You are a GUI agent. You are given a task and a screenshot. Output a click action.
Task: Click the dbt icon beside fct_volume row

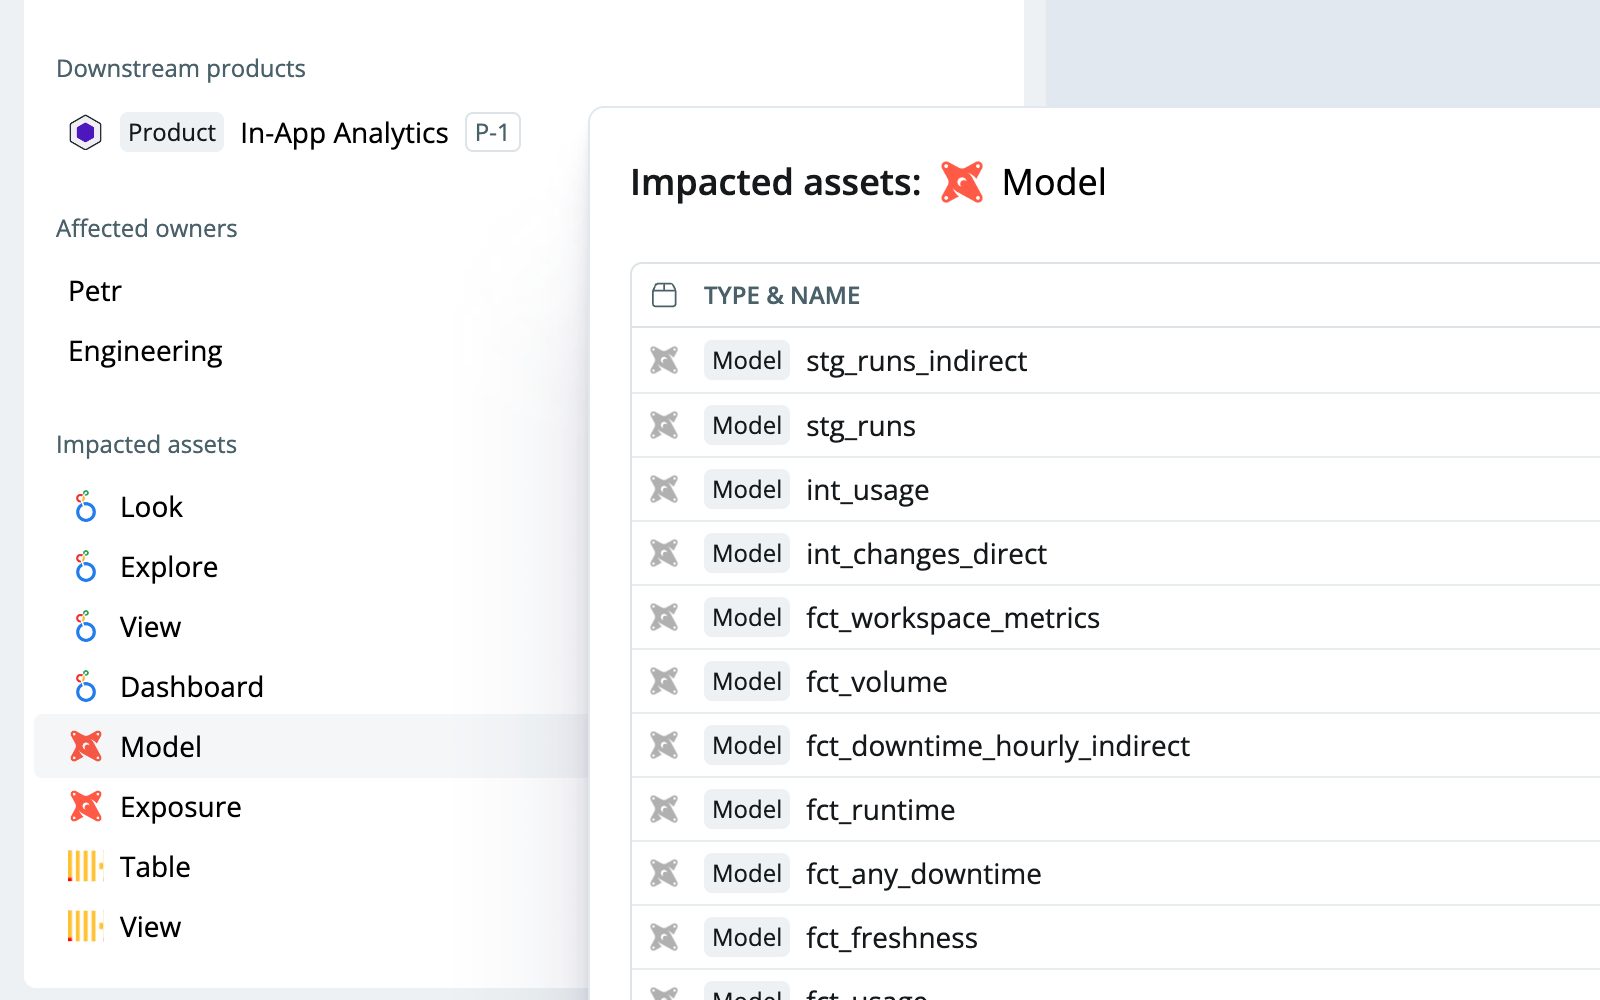click(x=665, y=681)
